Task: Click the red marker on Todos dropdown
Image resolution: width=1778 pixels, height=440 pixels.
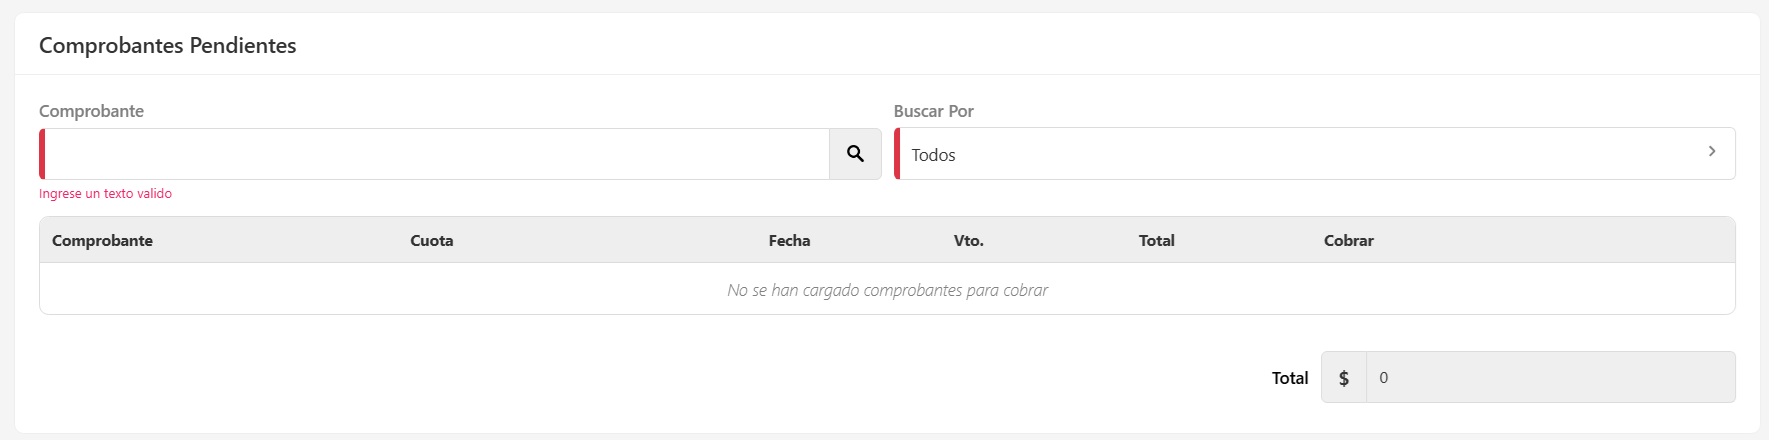Action: [897, 154]
